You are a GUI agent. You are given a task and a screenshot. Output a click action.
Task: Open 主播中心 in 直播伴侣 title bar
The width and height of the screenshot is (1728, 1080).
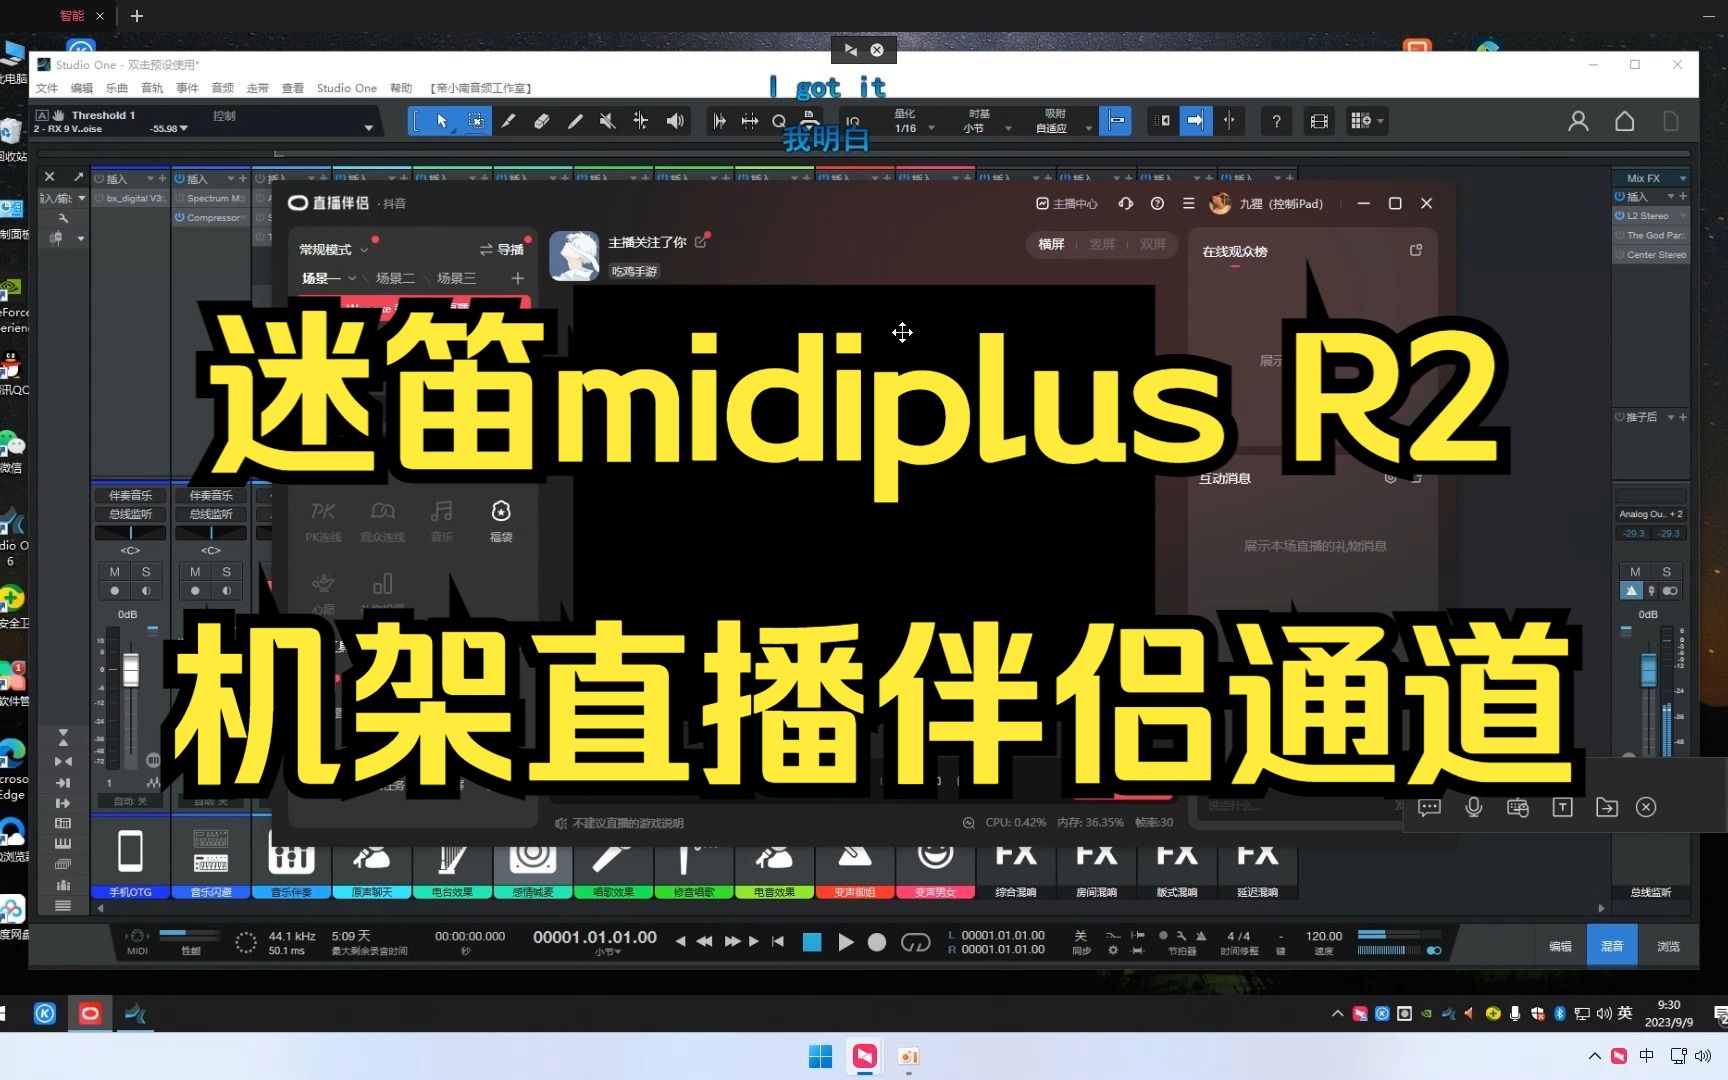[1066, 203]
